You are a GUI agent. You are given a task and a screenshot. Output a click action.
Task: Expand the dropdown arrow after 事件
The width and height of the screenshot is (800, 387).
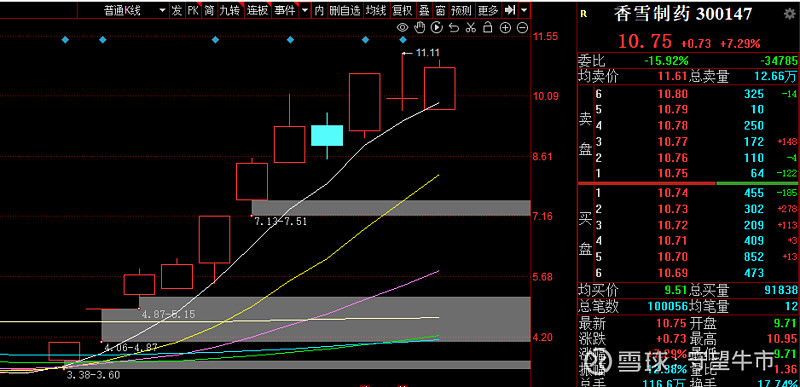point(305,10)
